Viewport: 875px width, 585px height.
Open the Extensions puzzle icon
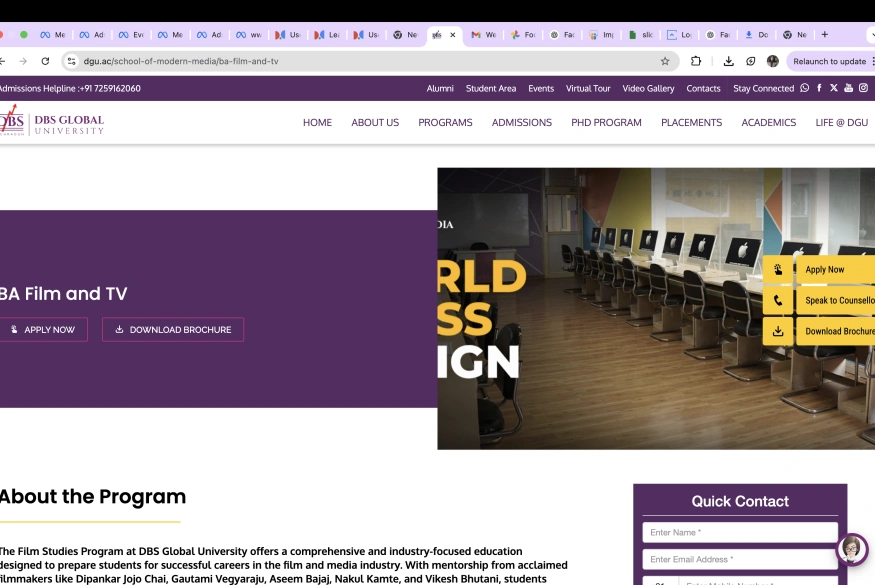tap(696, 61)
